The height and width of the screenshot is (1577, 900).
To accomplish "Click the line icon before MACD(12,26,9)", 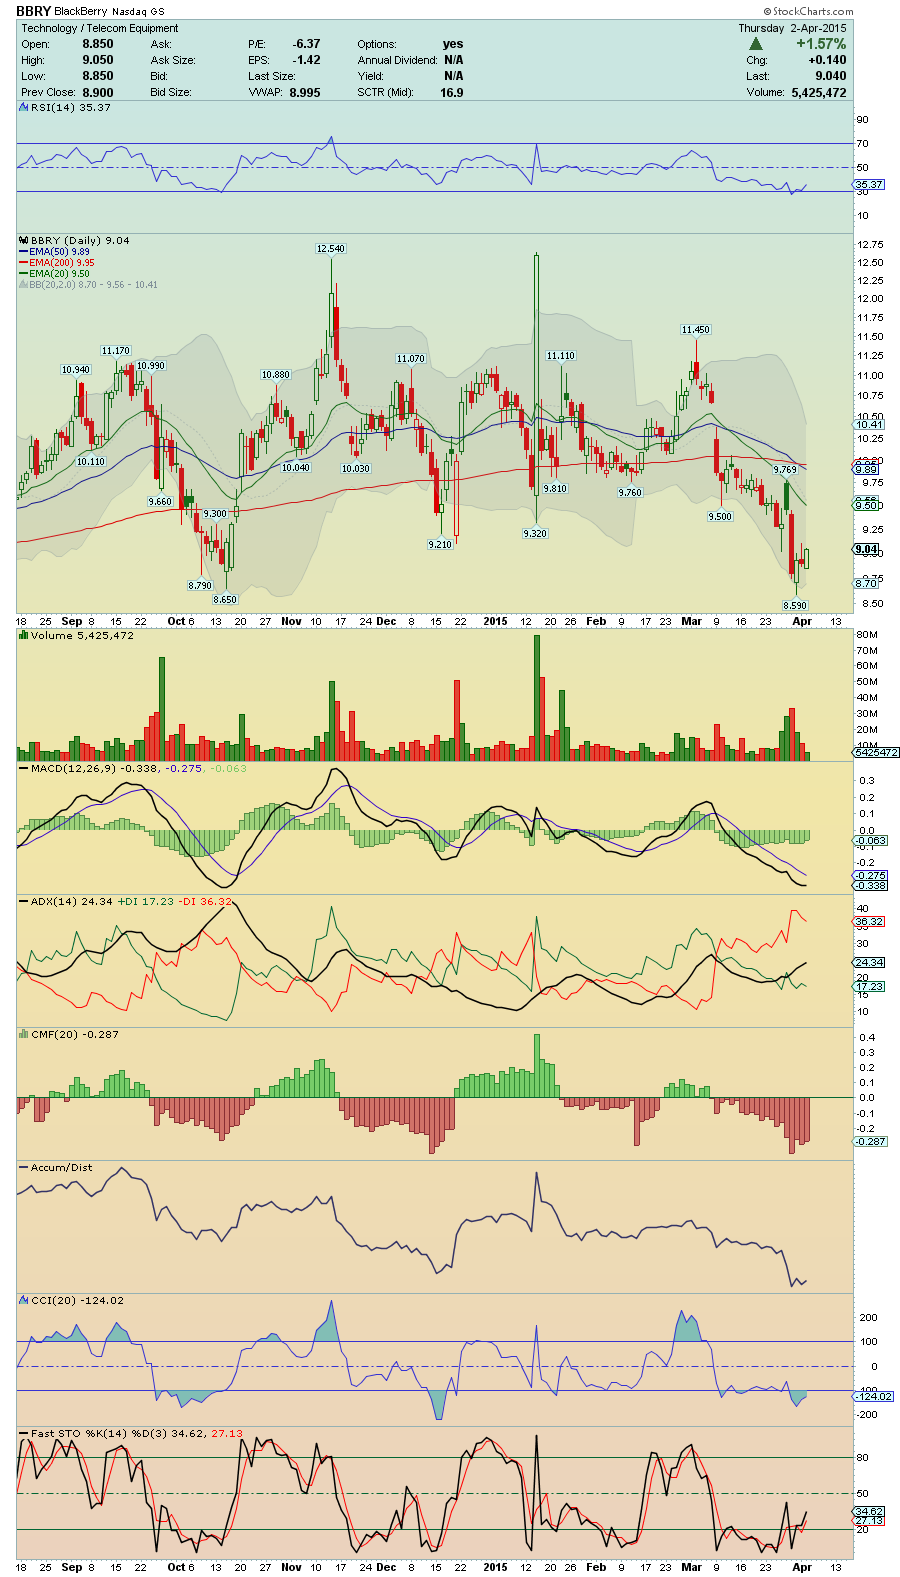I will 24,768.
